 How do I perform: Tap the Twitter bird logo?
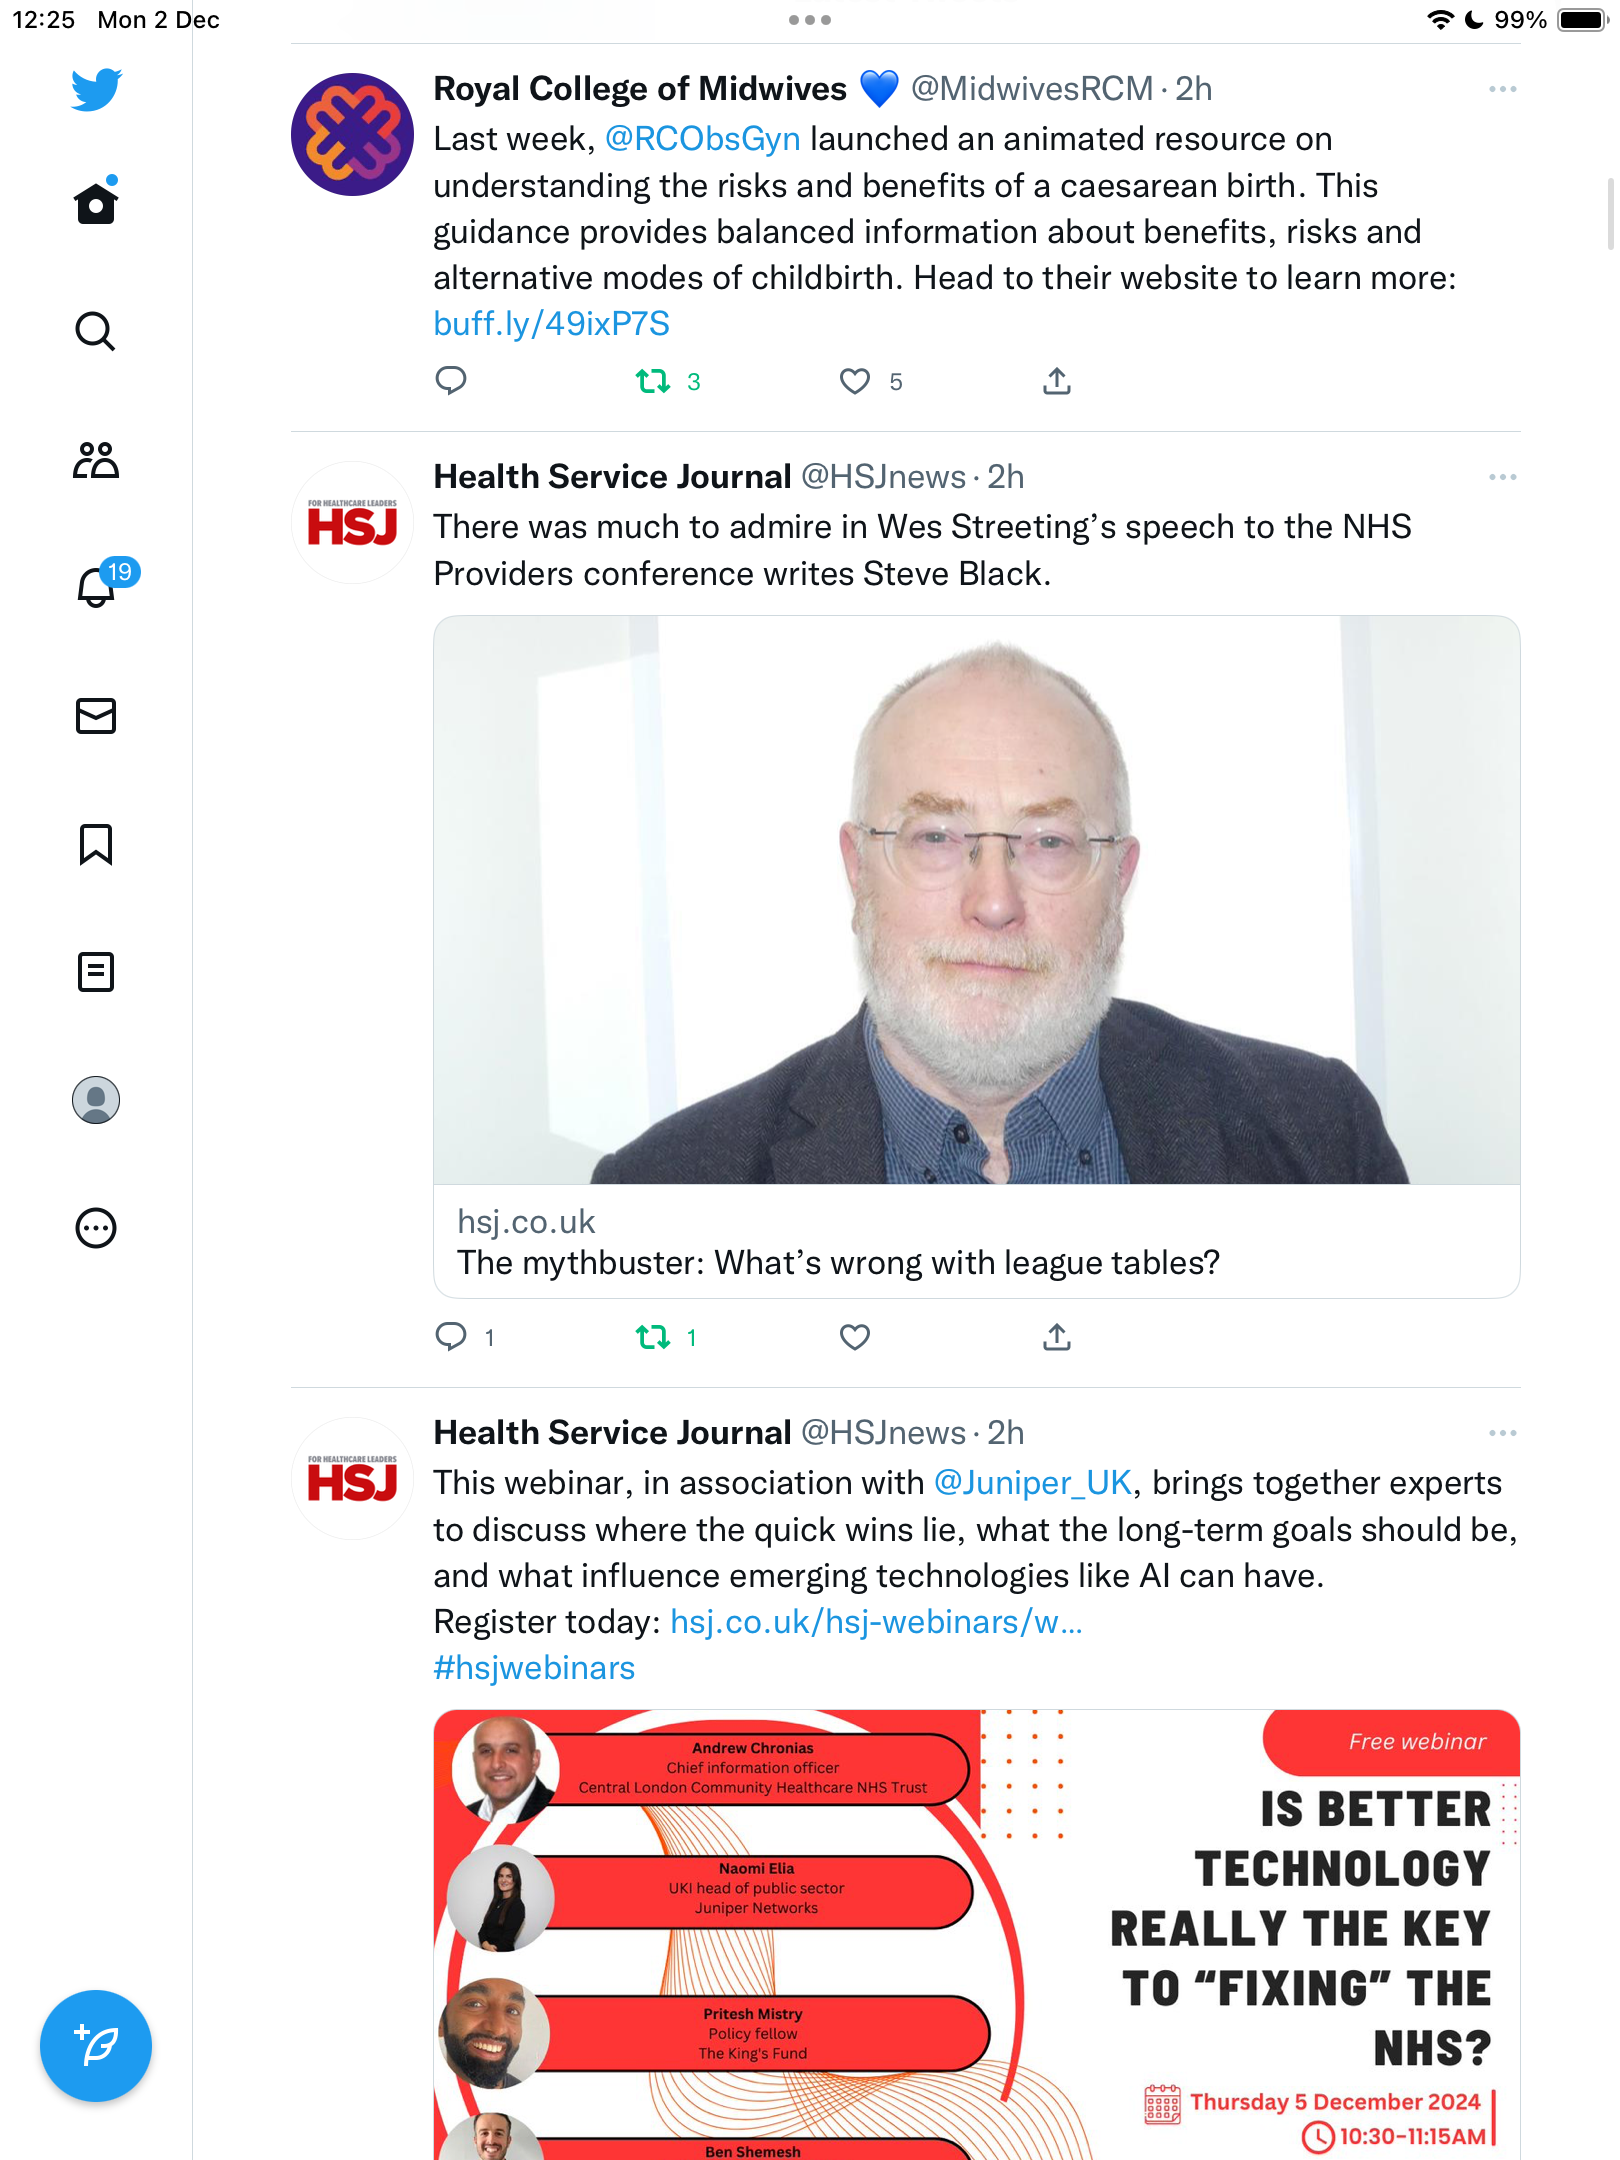click(x=96, y=89)
